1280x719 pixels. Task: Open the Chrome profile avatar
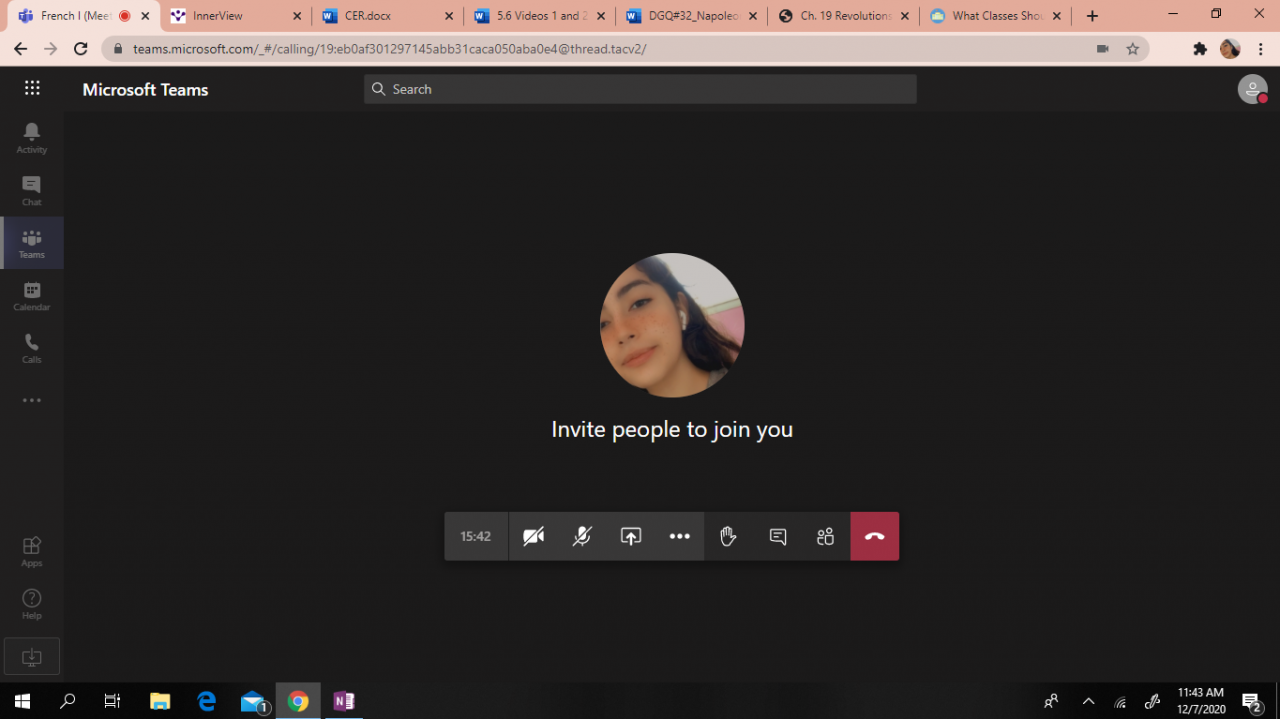(x=1230, y=49)
